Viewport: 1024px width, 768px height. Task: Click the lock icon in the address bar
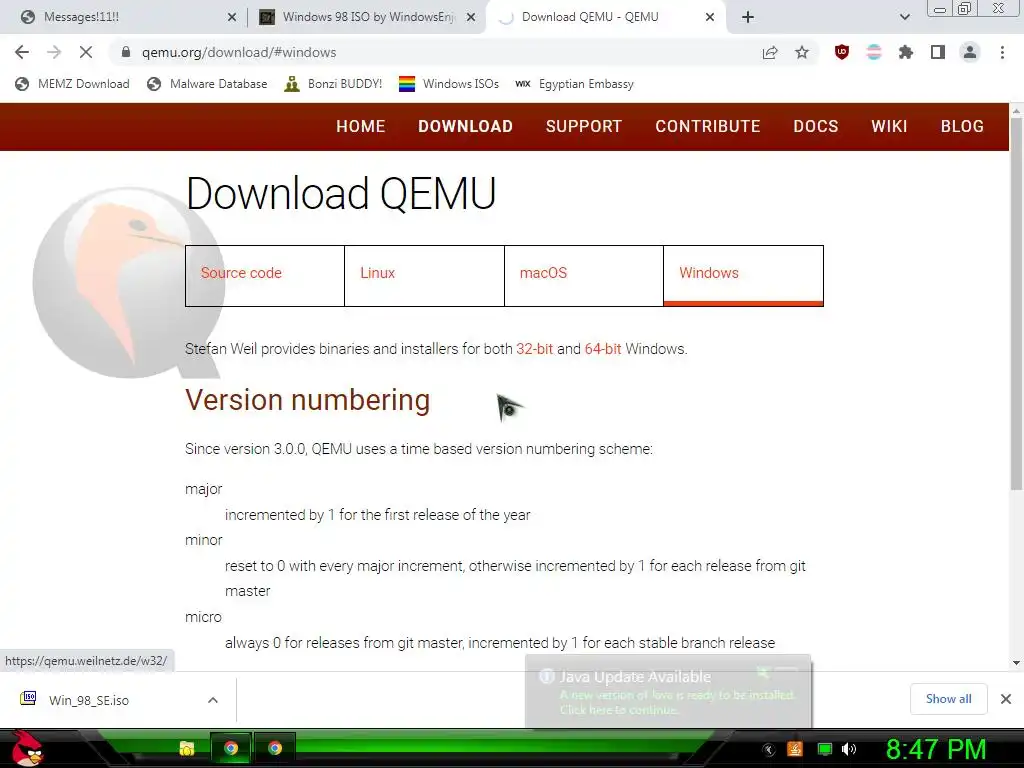point(127,52)
